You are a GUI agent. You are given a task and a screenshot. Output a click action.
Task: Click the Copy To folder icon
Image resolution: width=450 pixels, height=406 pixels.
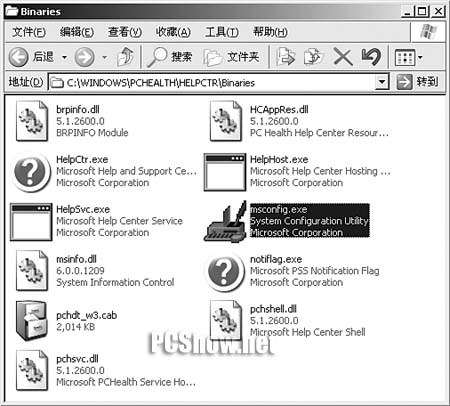pos(314,57)
